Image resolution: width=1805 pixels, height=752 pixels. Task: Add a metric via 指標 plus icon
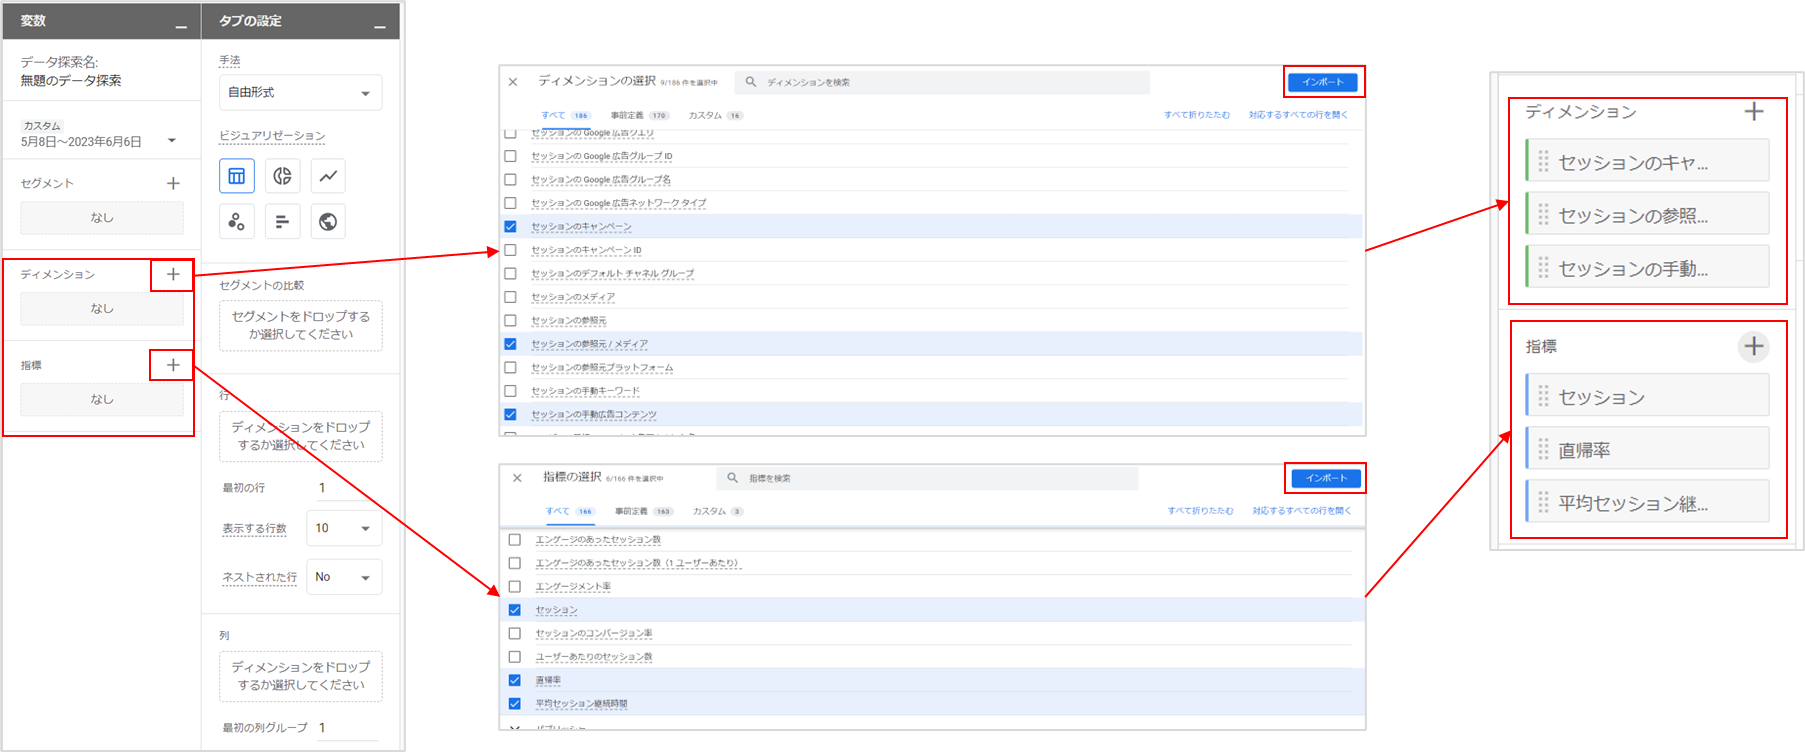pos(173,365)
